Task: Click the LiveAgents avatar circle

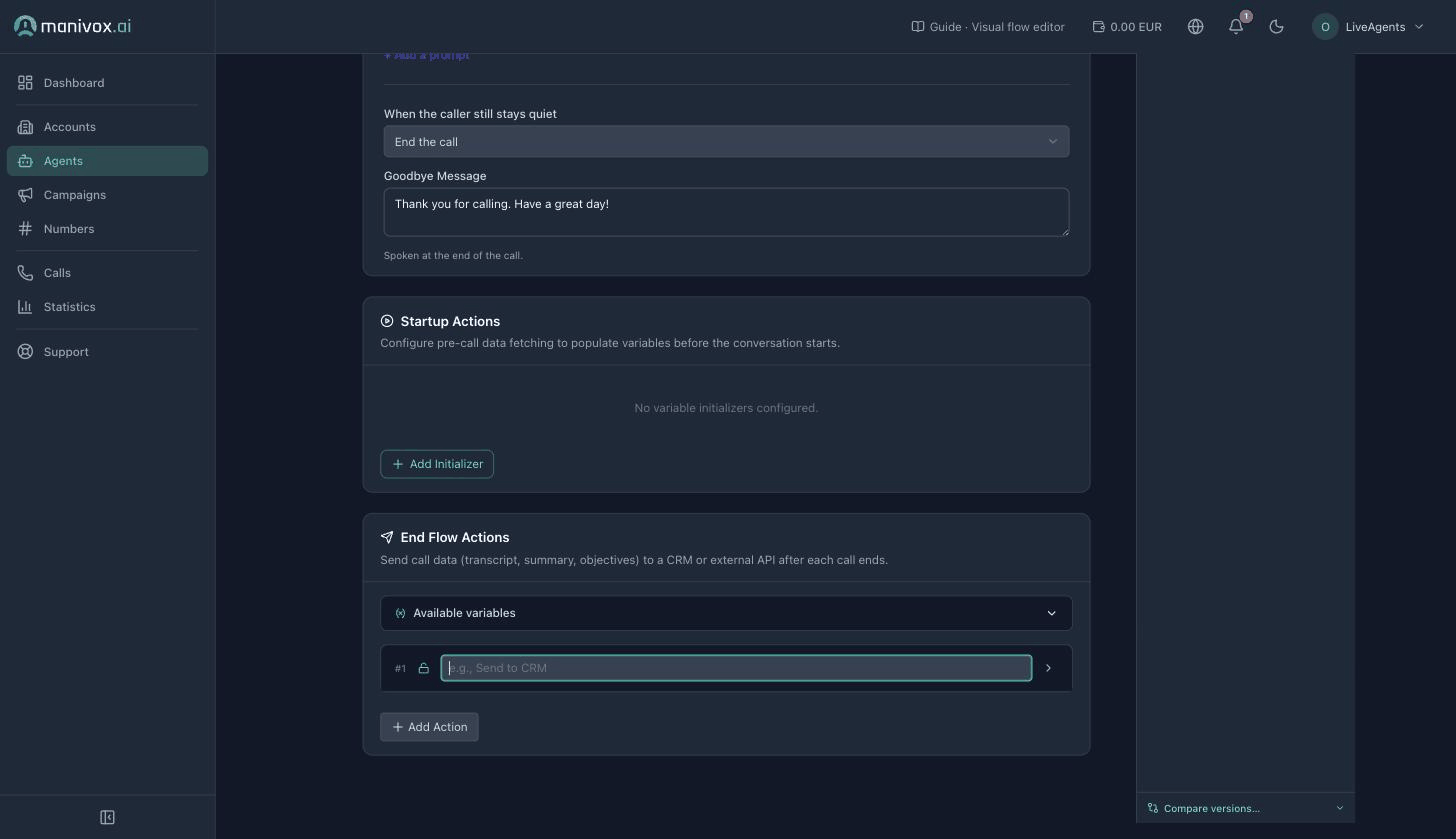Action: (1325, 27)
